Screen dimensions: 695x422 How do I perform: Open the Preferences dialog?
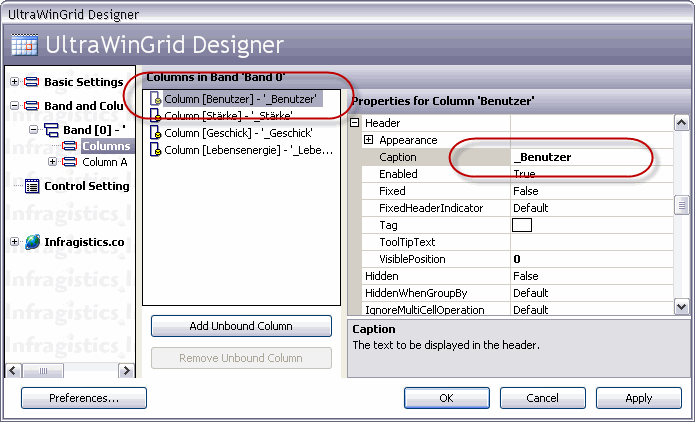pyautogui.click(x=84, y=398)
